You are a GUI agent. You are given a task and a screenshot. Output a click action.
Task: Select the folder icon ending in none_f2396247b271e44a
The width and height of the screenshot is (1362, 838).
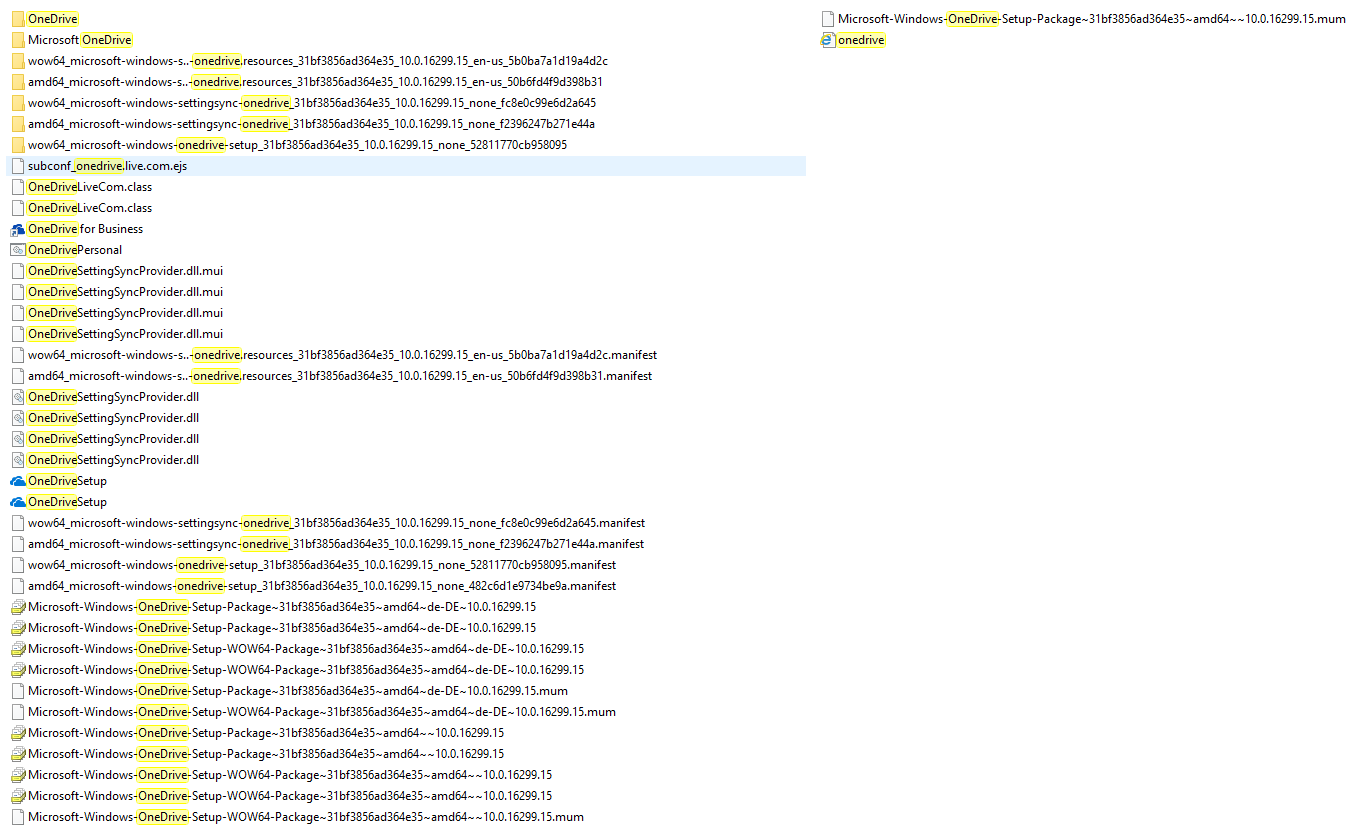point(17,124)
